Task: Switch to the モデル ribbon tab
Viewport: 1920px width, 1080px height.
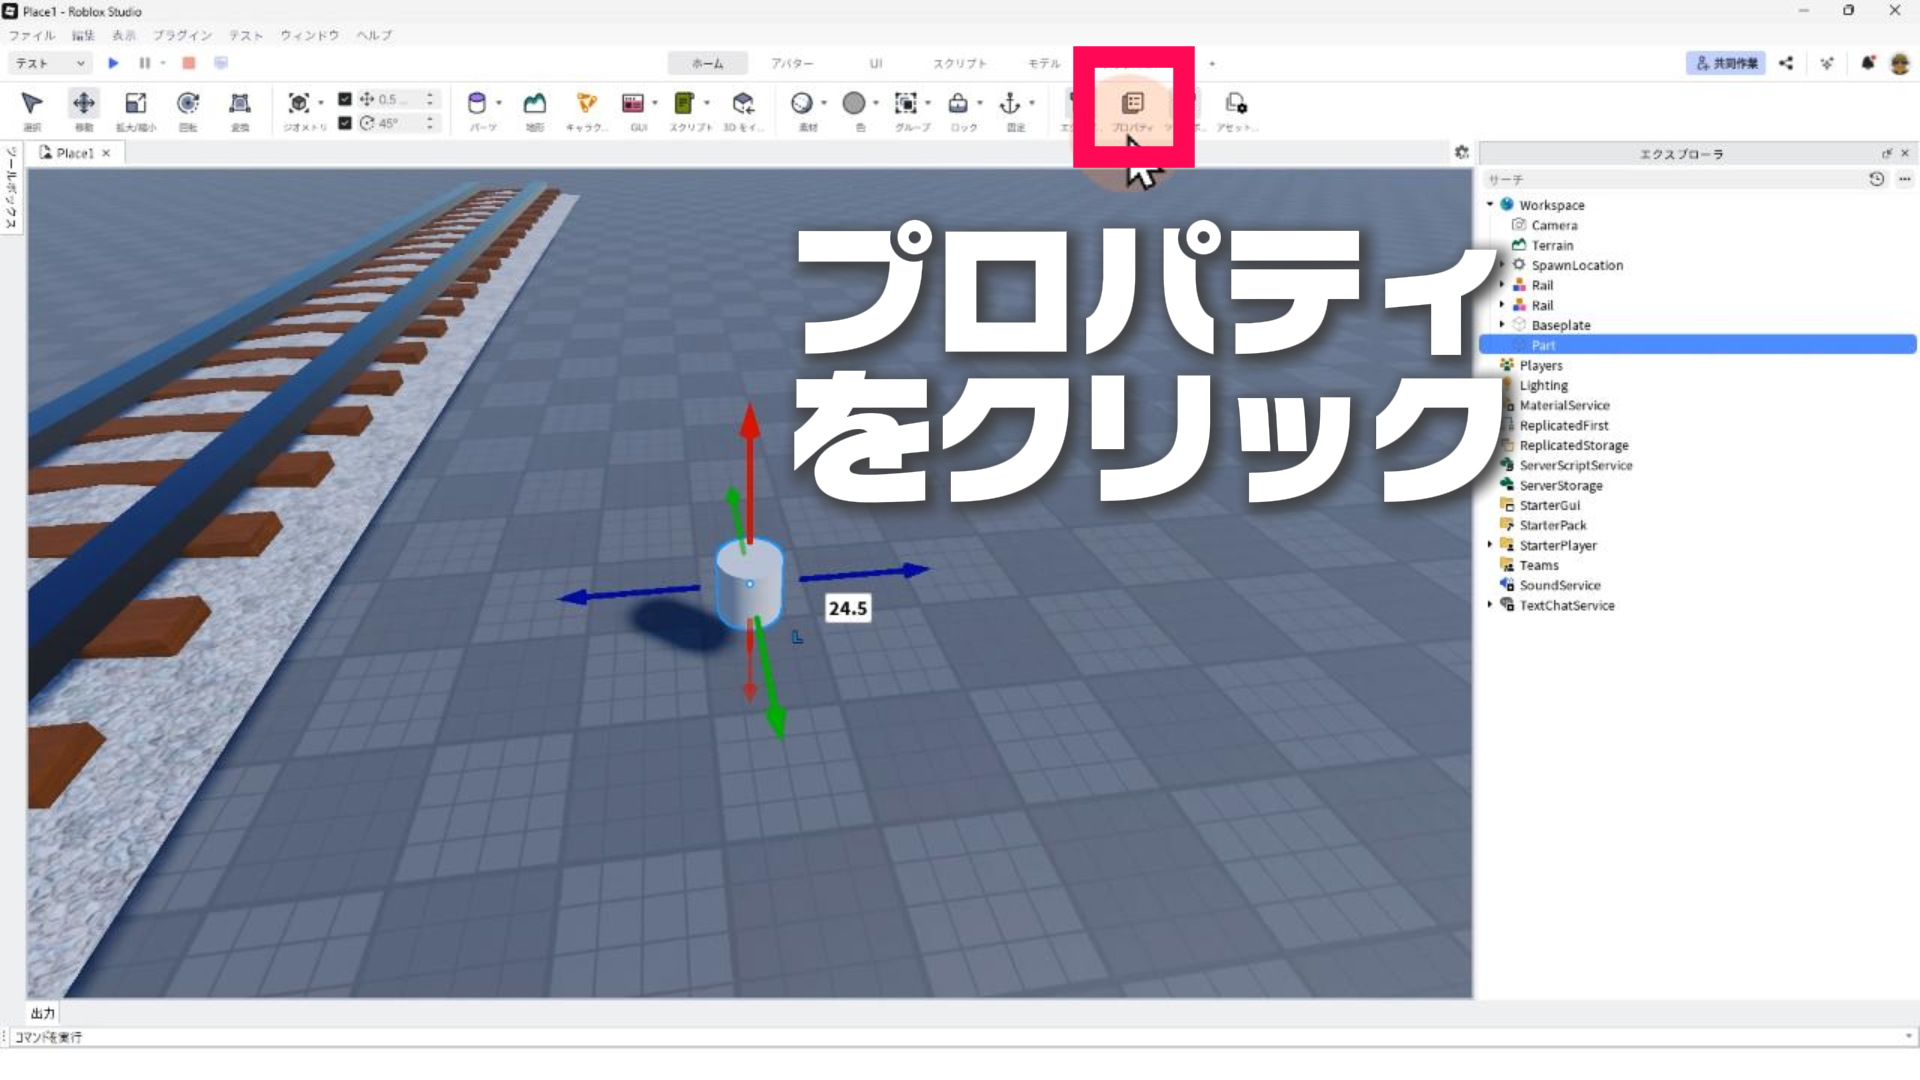Action: click(1044, 63)
